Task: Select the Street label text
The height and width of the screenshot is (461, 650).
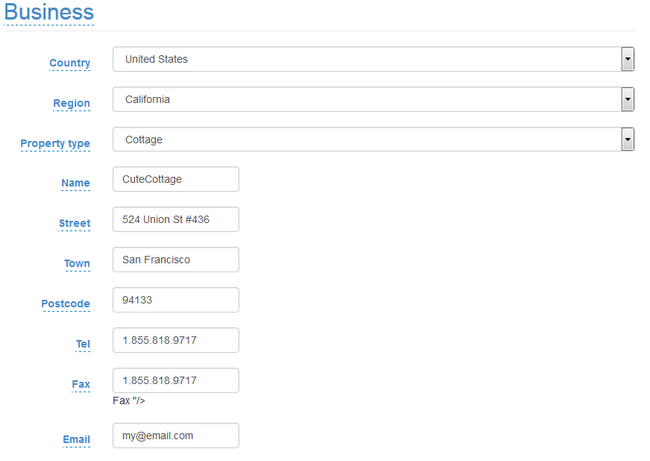Action: [74, 224]
